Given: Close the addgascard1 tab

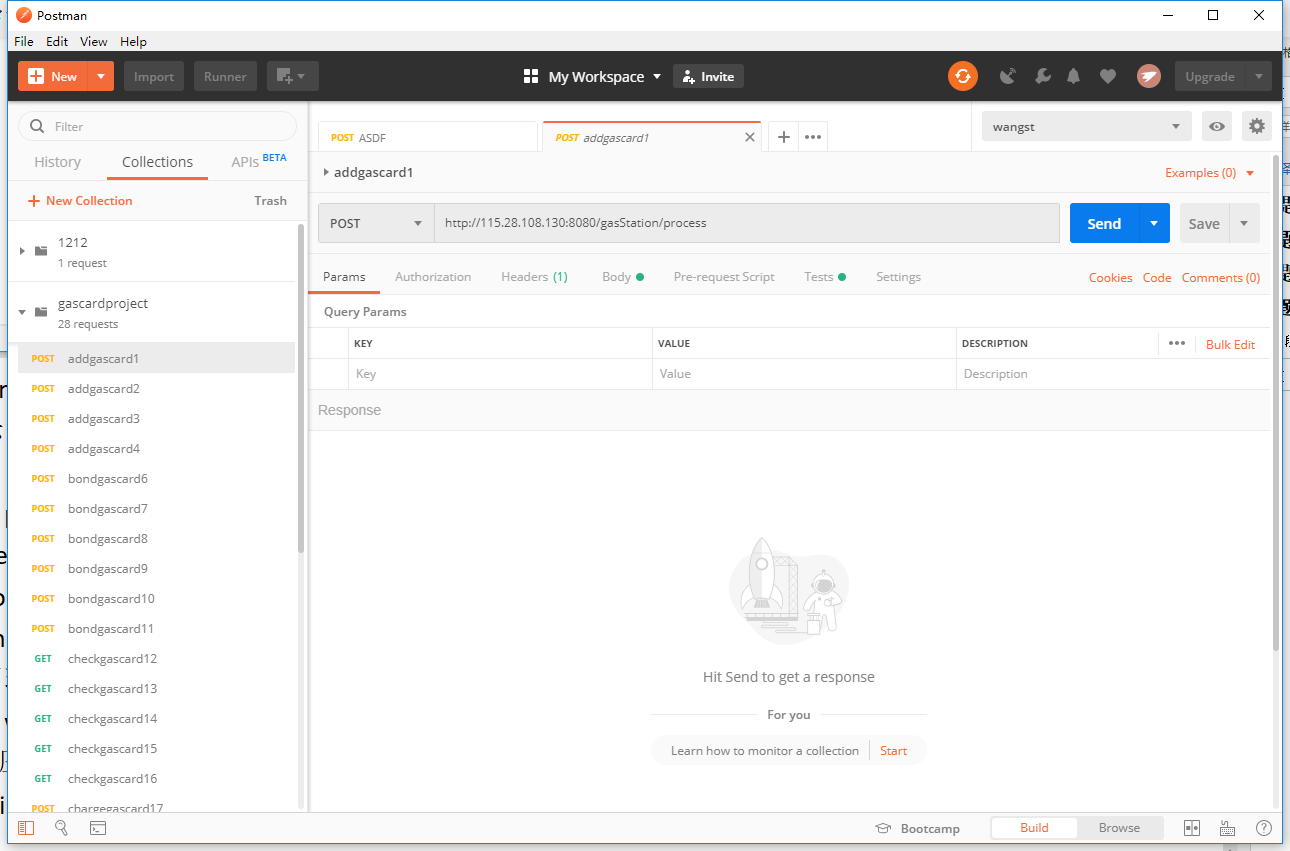Looking at the screenshot, I should click(x=750, y=137).
